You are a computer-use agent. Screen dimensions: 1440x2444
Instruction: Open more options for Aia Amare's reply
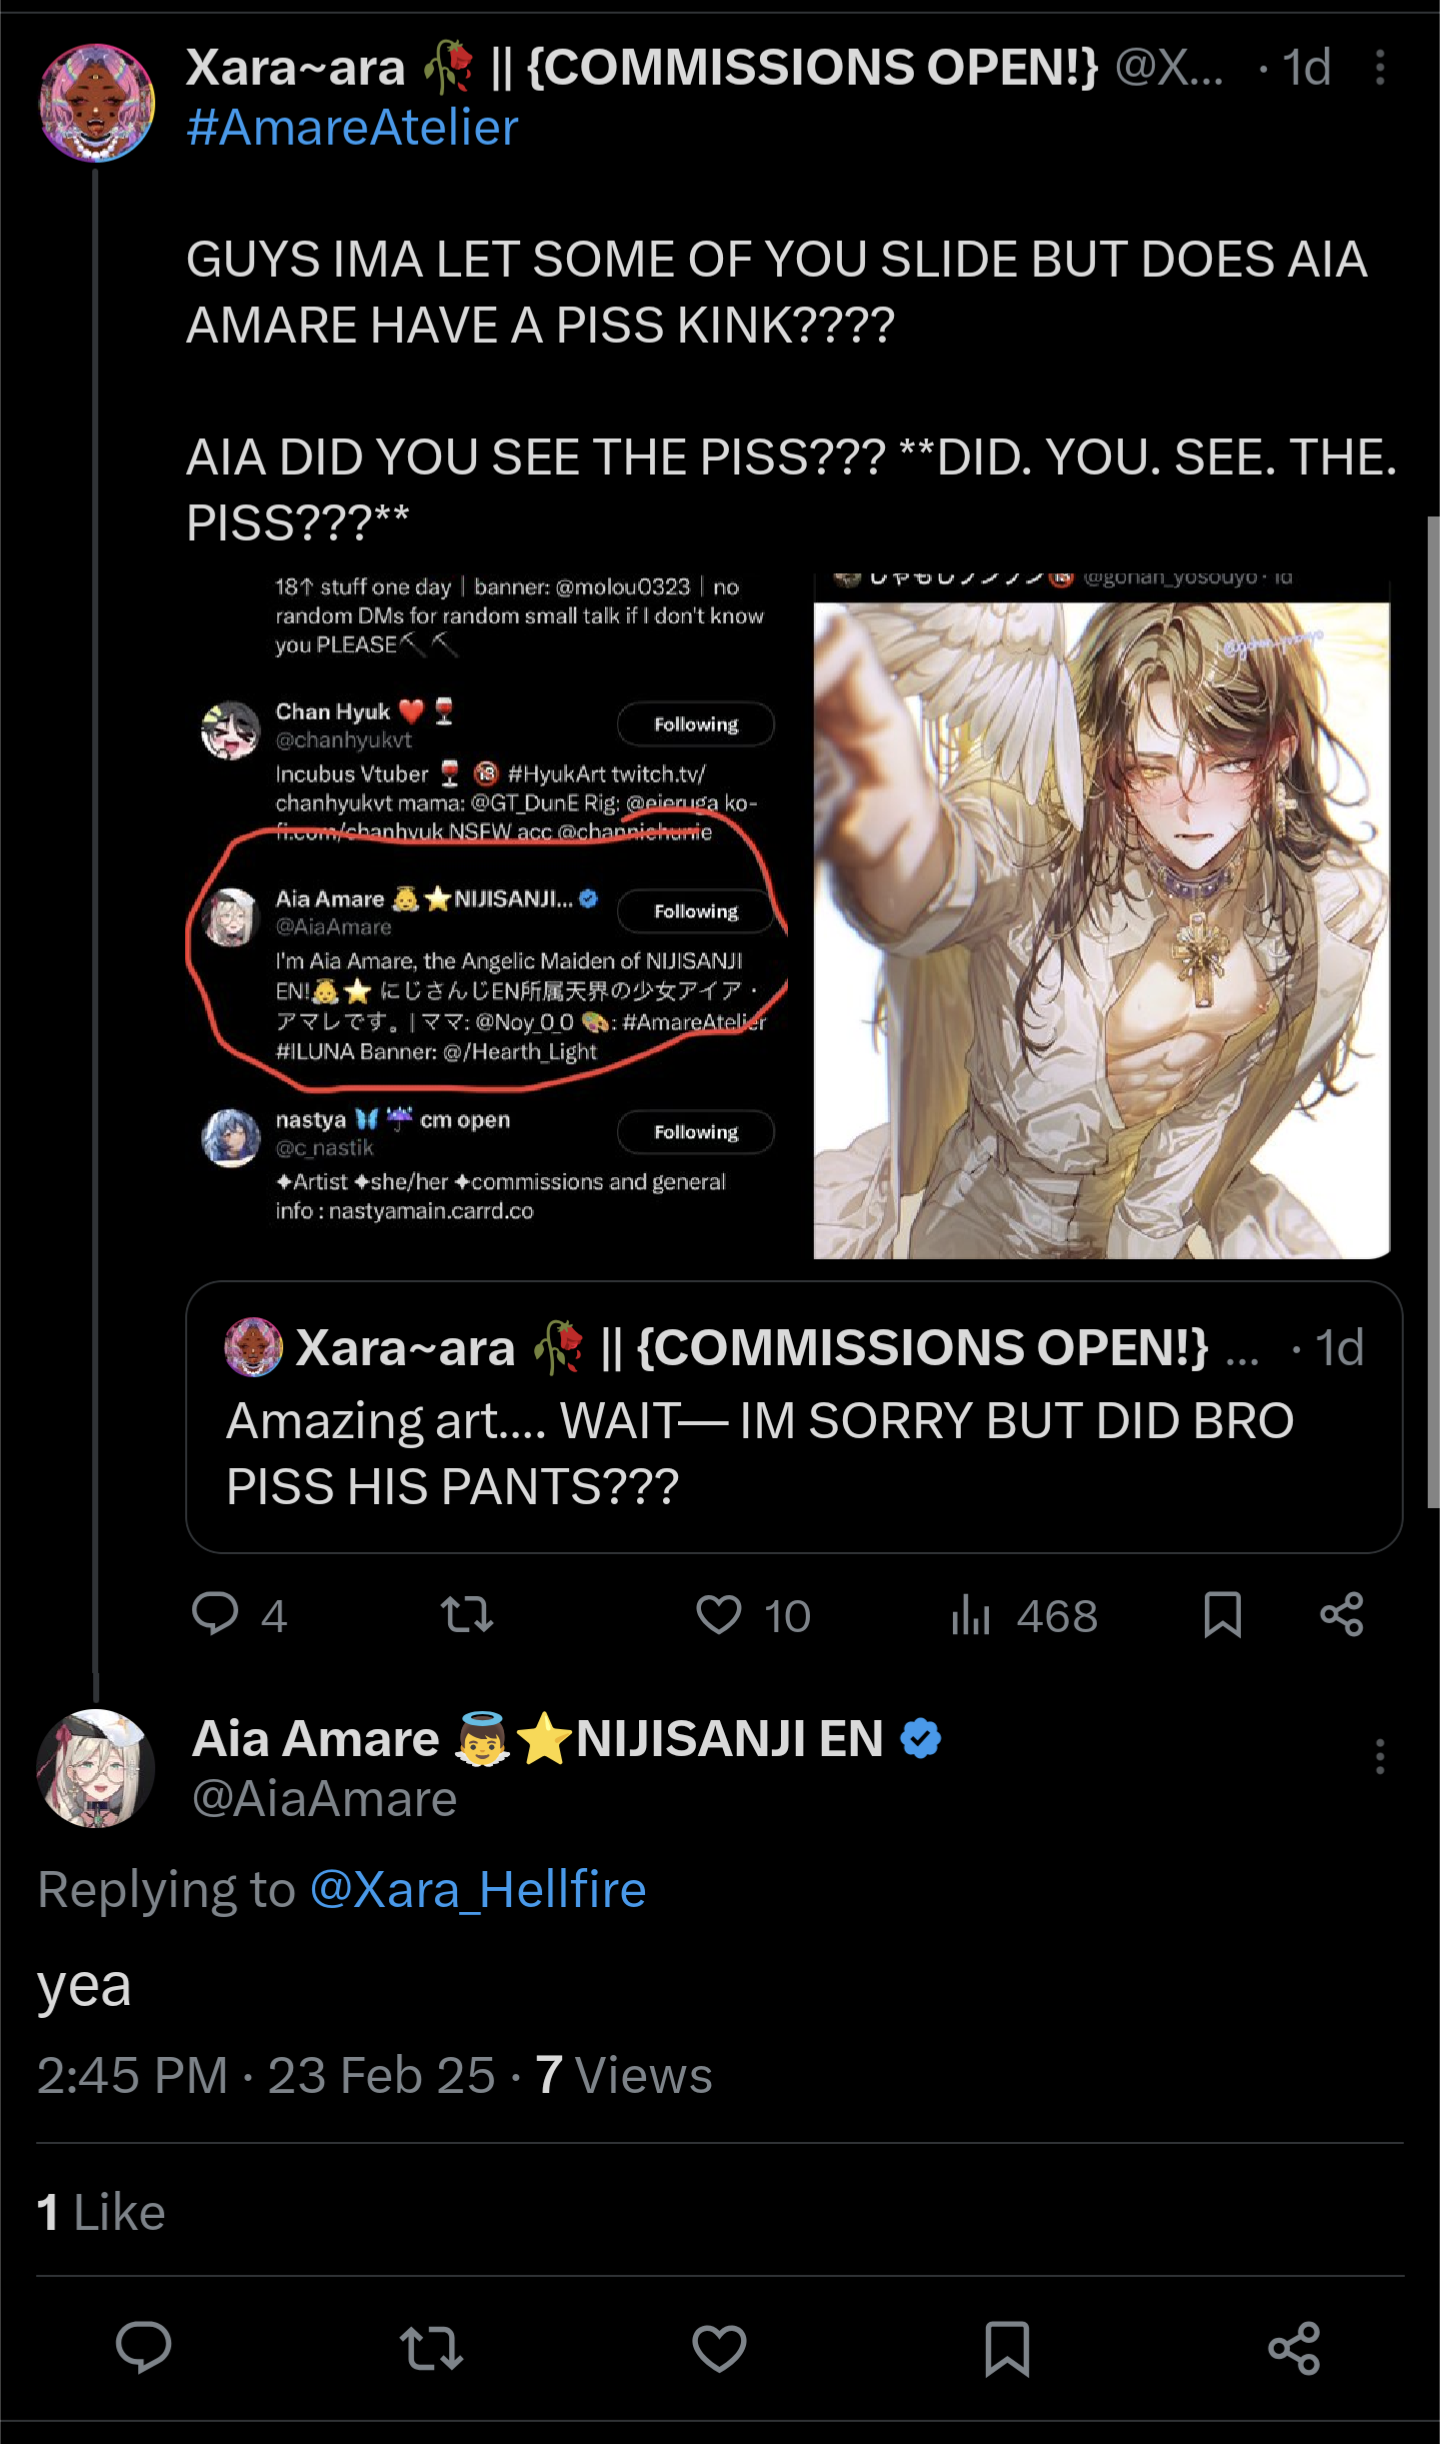pyautogui.click(x=1379, y=1756)
